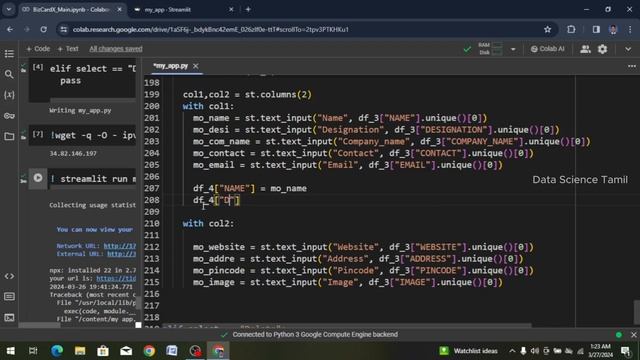
Task: Open the command palette icon
Action: [9, 297]
